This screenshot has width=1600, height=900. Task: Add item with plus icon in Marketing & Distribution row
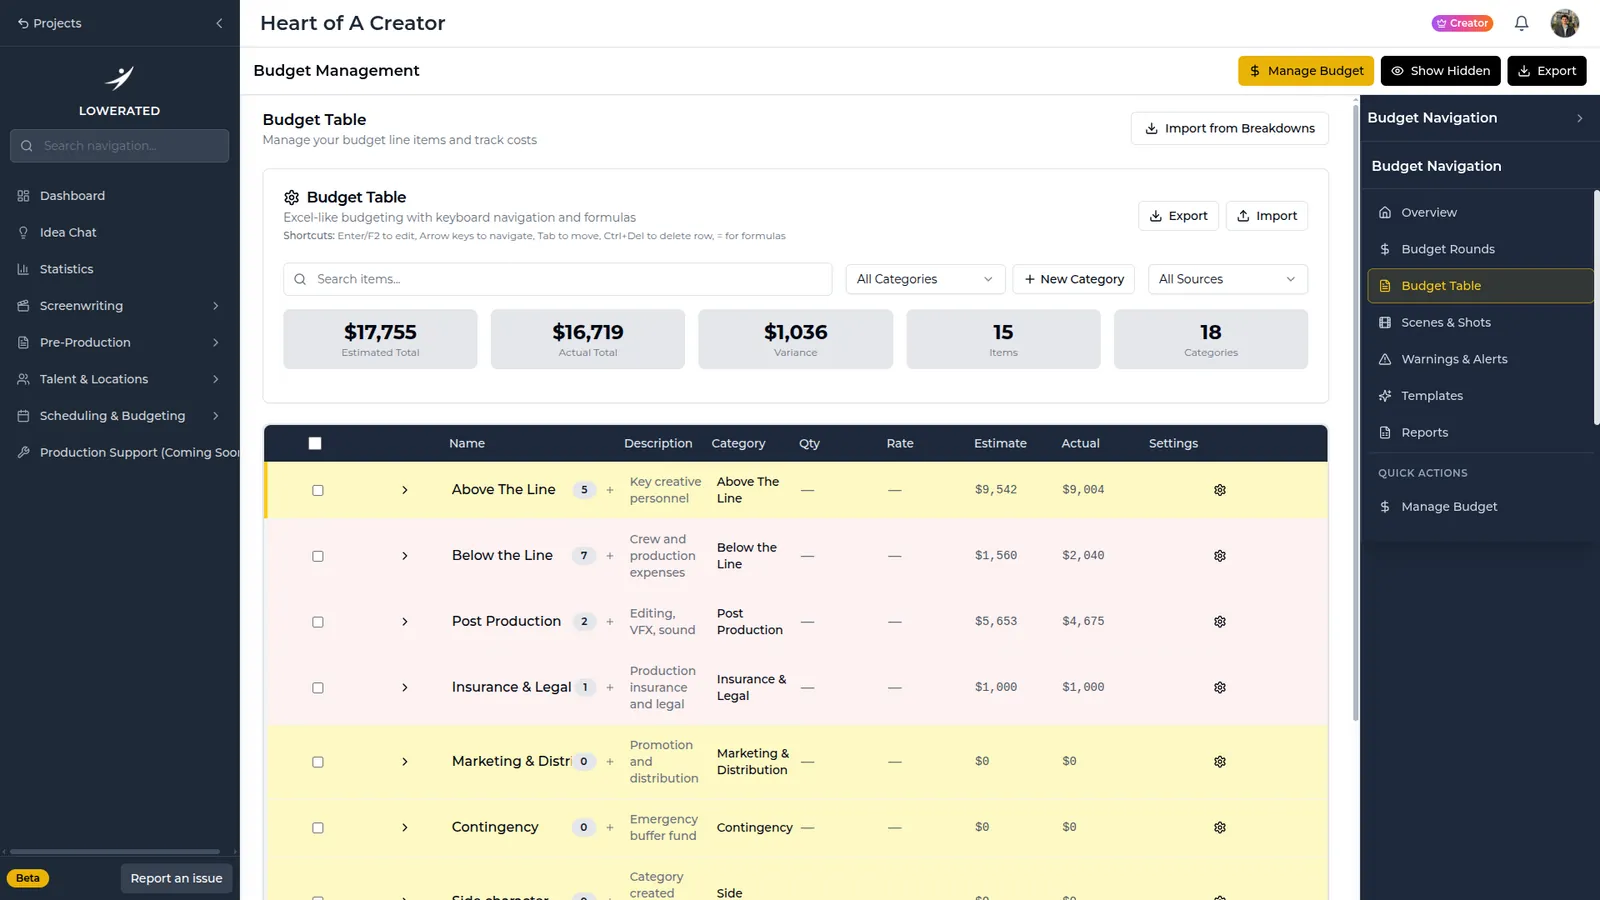(x=610, y=762)
